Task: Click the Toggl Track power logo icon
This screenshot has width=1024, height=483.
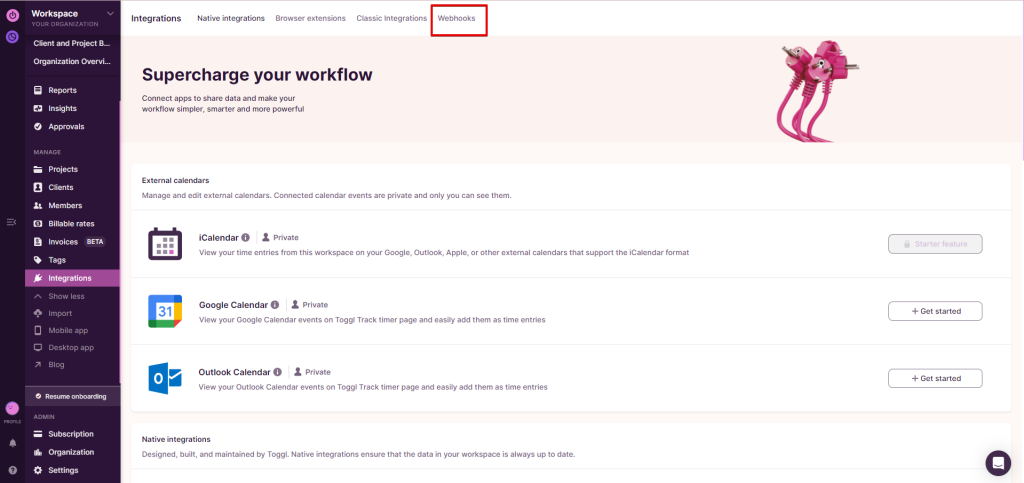Action: coord(12,15)
